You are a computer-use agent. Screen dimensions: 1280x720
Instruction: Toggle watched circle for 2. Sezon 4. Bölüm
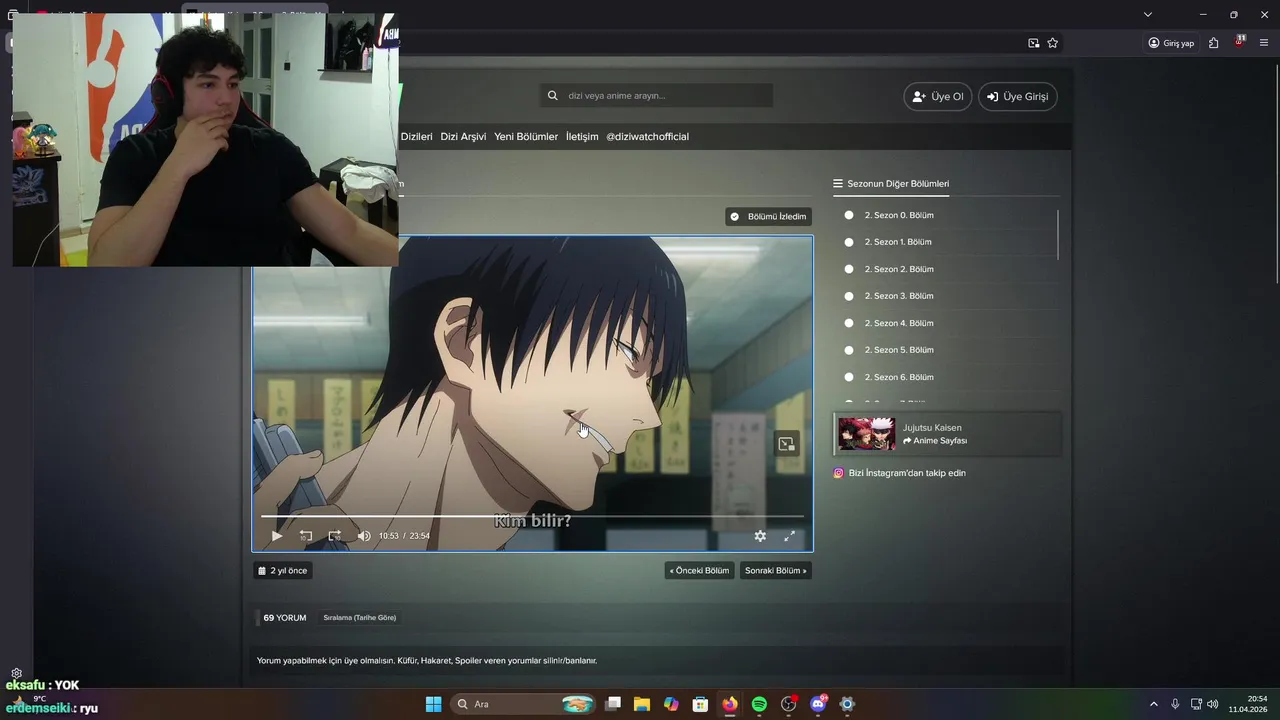[849, 323]
